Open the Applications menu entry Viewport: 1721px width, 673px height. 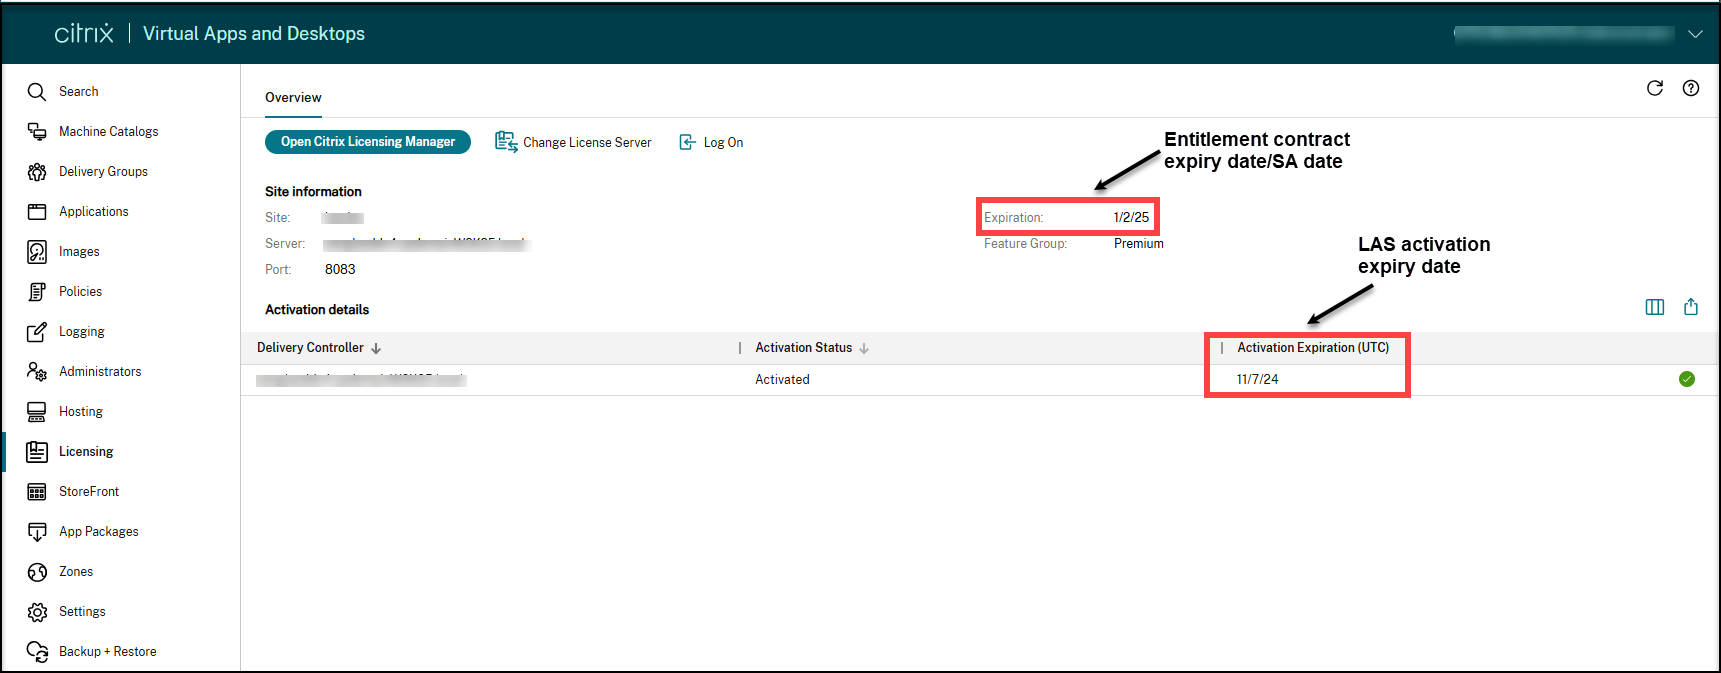[94, 212]
